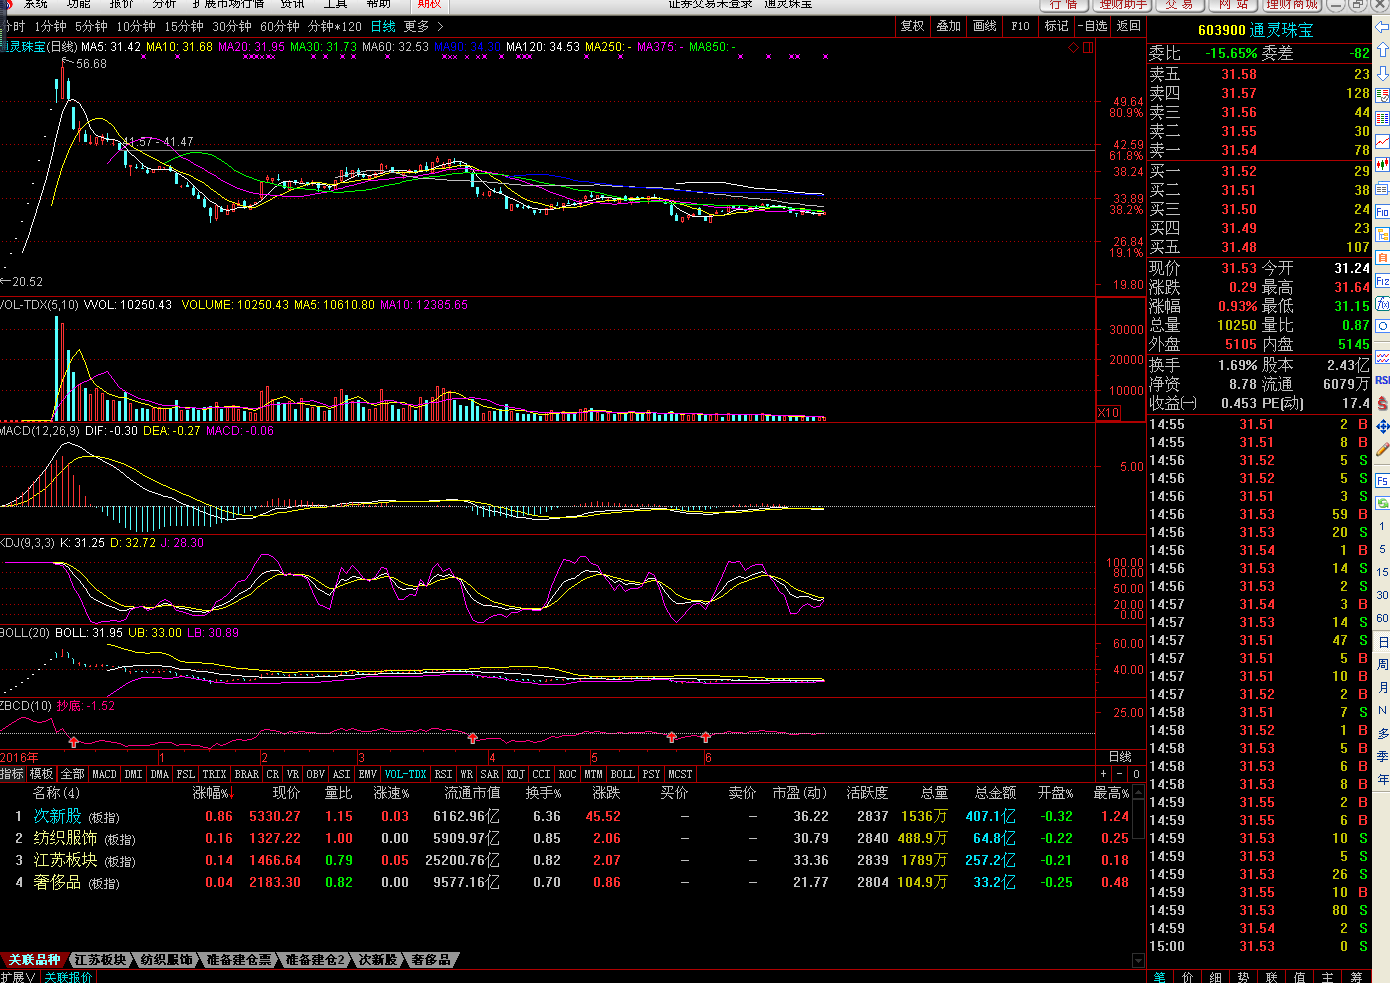Click the blue four-way move arrows icon
Screen dimensions: 1390x983
point(1382,427)
